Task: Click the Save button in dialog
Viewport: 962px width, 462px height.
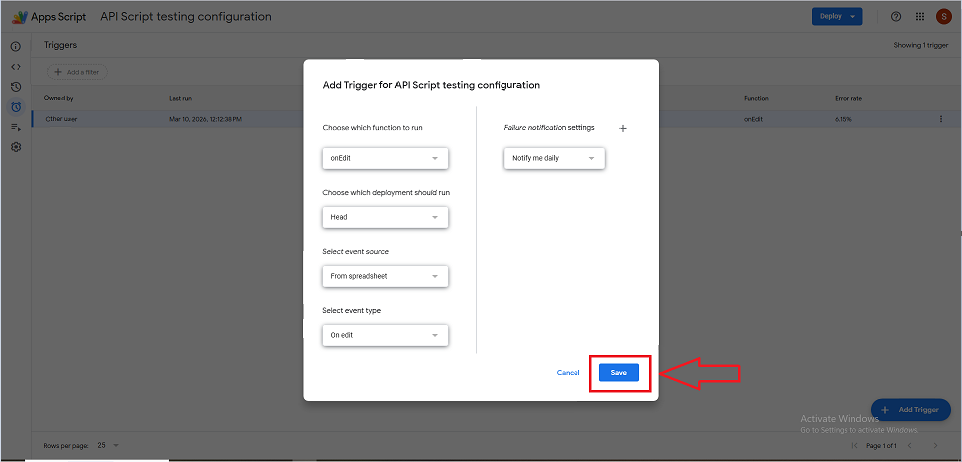Action: tap(619, 372)
